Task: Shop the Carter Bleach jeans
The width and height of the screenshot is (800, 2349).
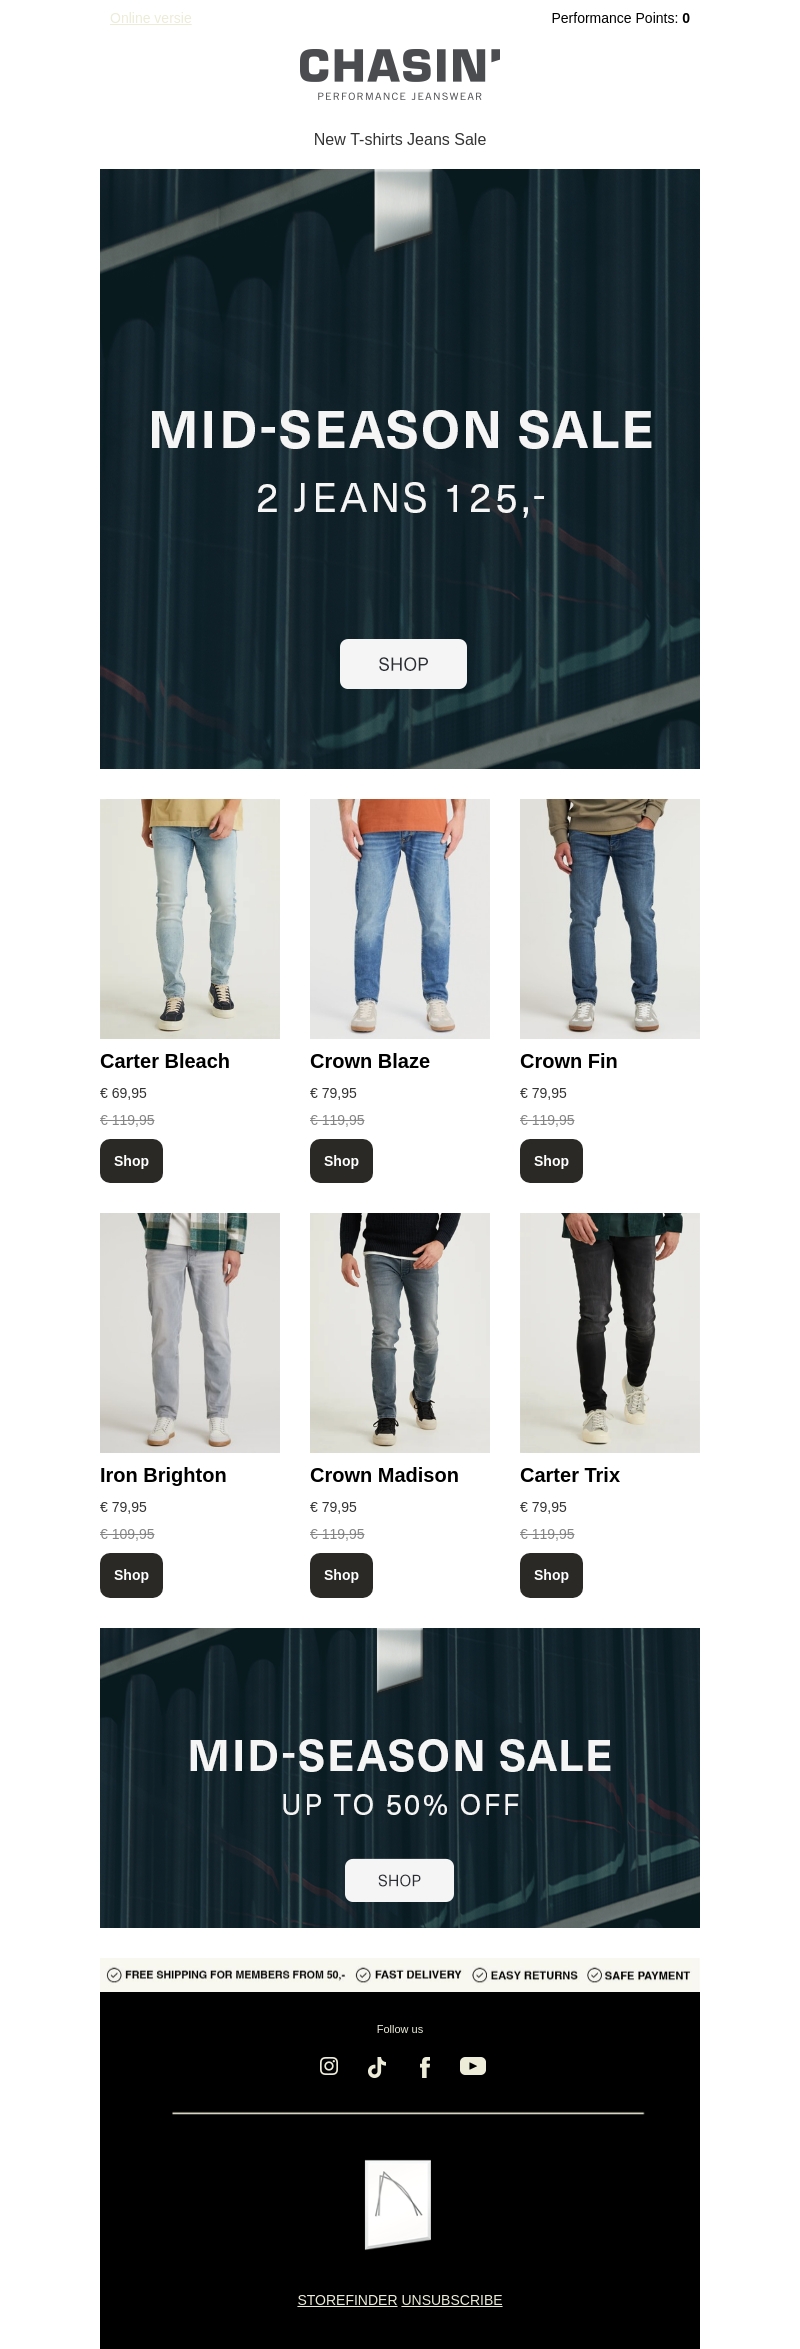Action: [131, 1161]
